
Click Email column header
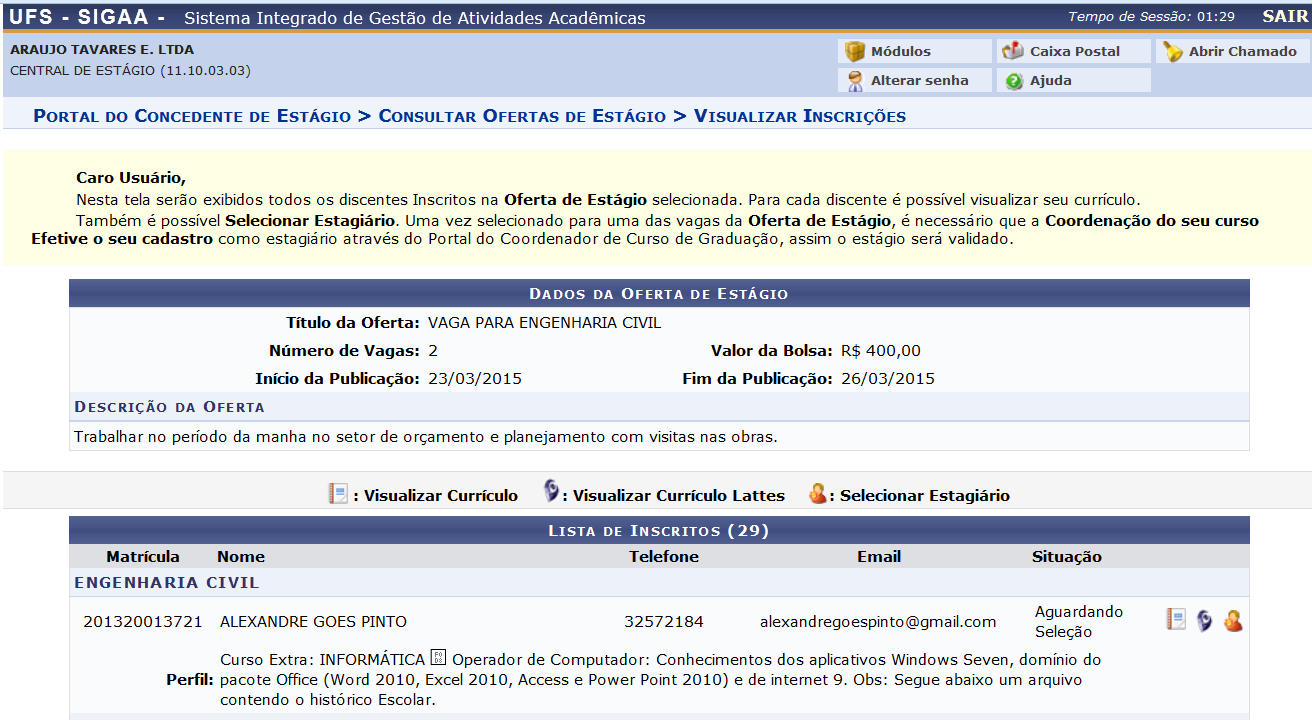click(x=879, y=557)
